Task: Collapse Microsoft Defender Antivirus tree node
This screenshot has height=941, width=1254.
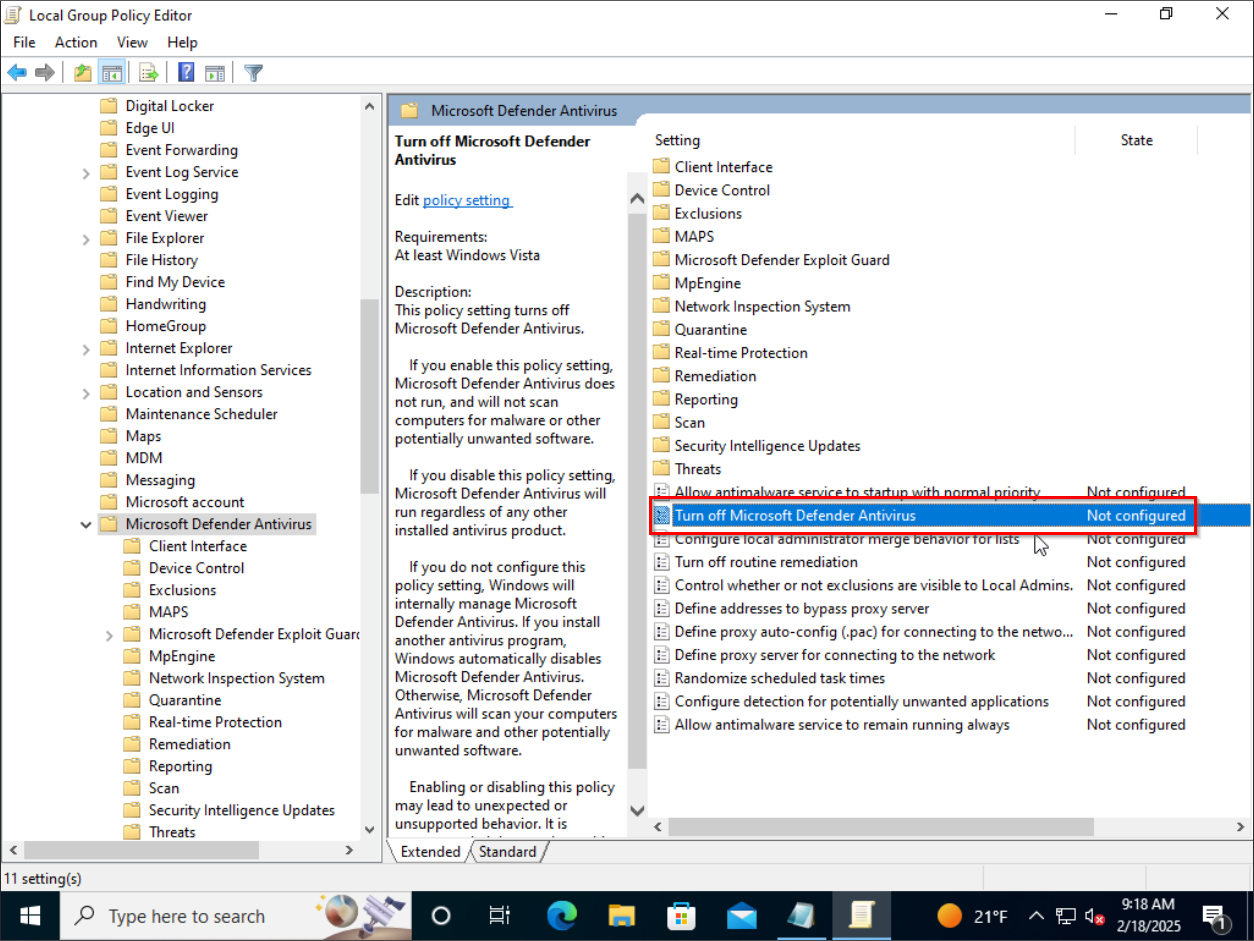Action: 87,525
